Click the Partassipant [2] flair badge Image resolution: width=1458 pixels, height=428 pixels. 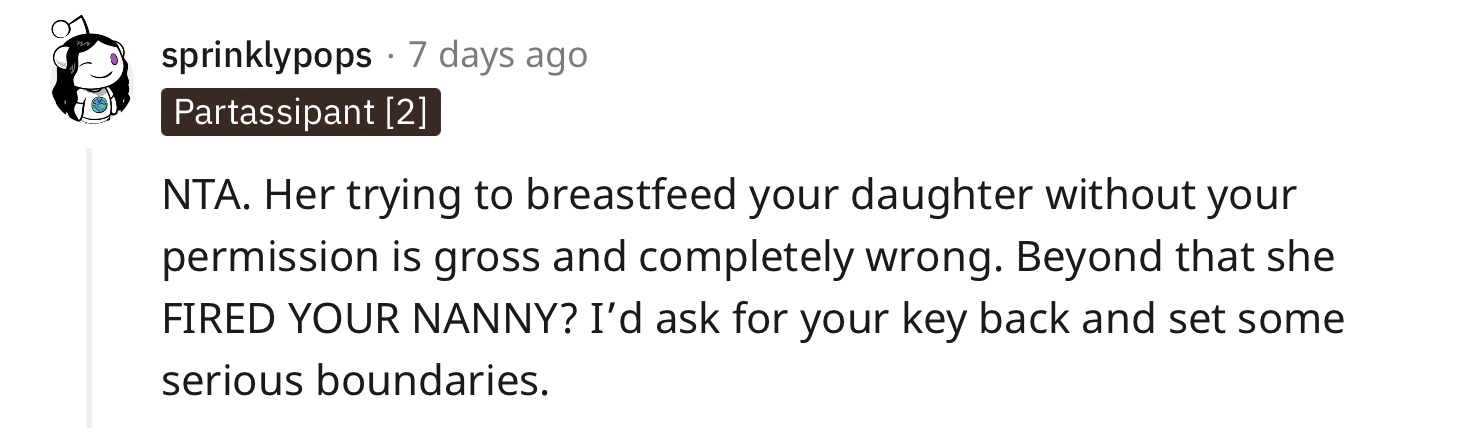[301, 114]
